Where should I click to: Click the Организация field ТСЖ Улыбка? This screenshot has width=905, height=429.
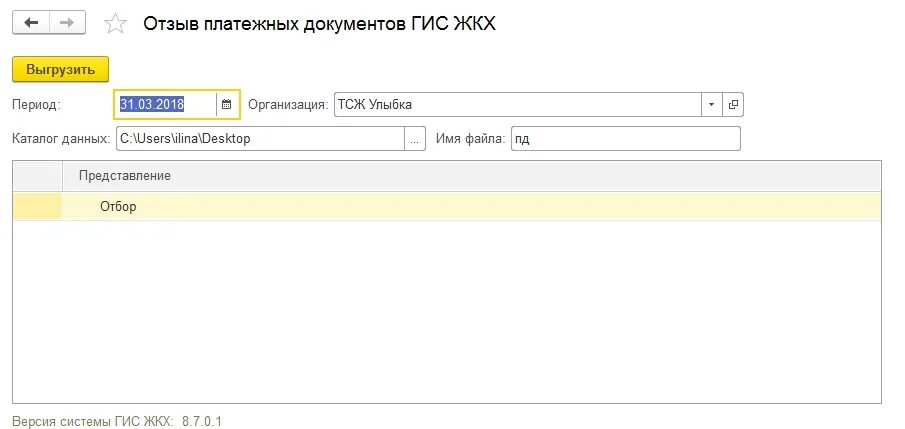click(518, 105)
